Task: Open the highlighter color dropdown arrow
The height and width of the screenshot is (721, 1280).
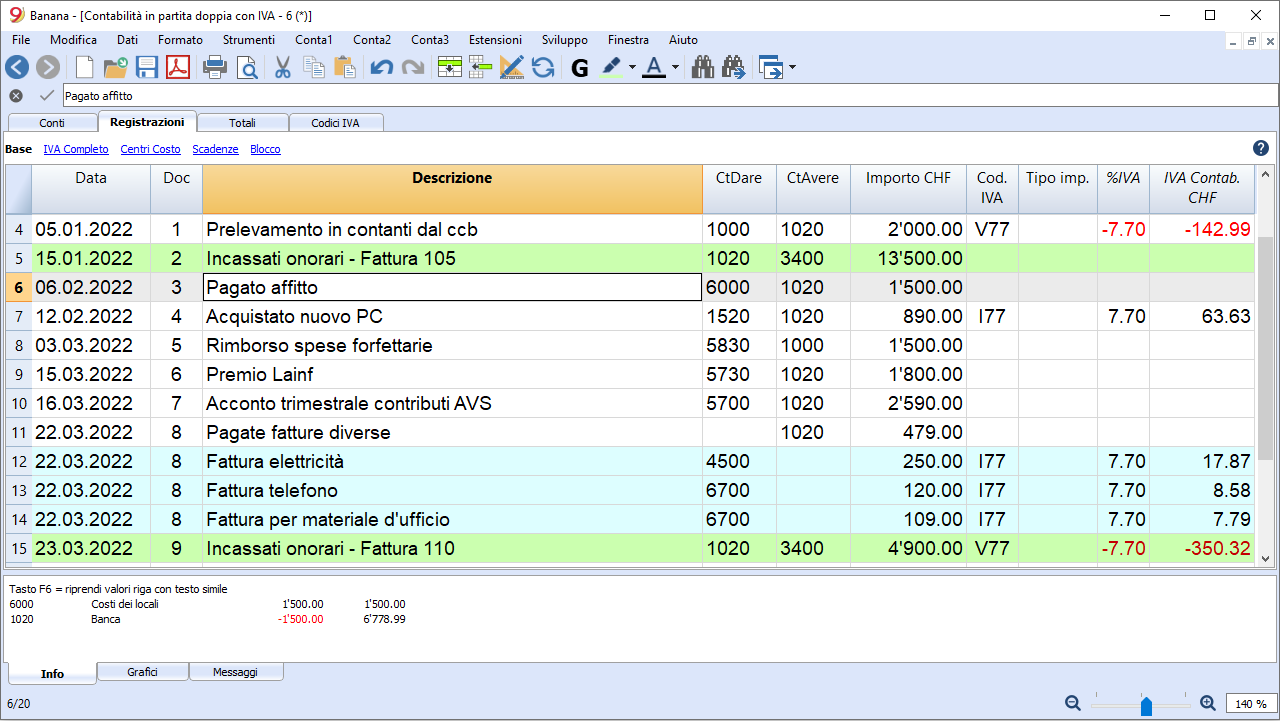Action: (x=633, y=68)
